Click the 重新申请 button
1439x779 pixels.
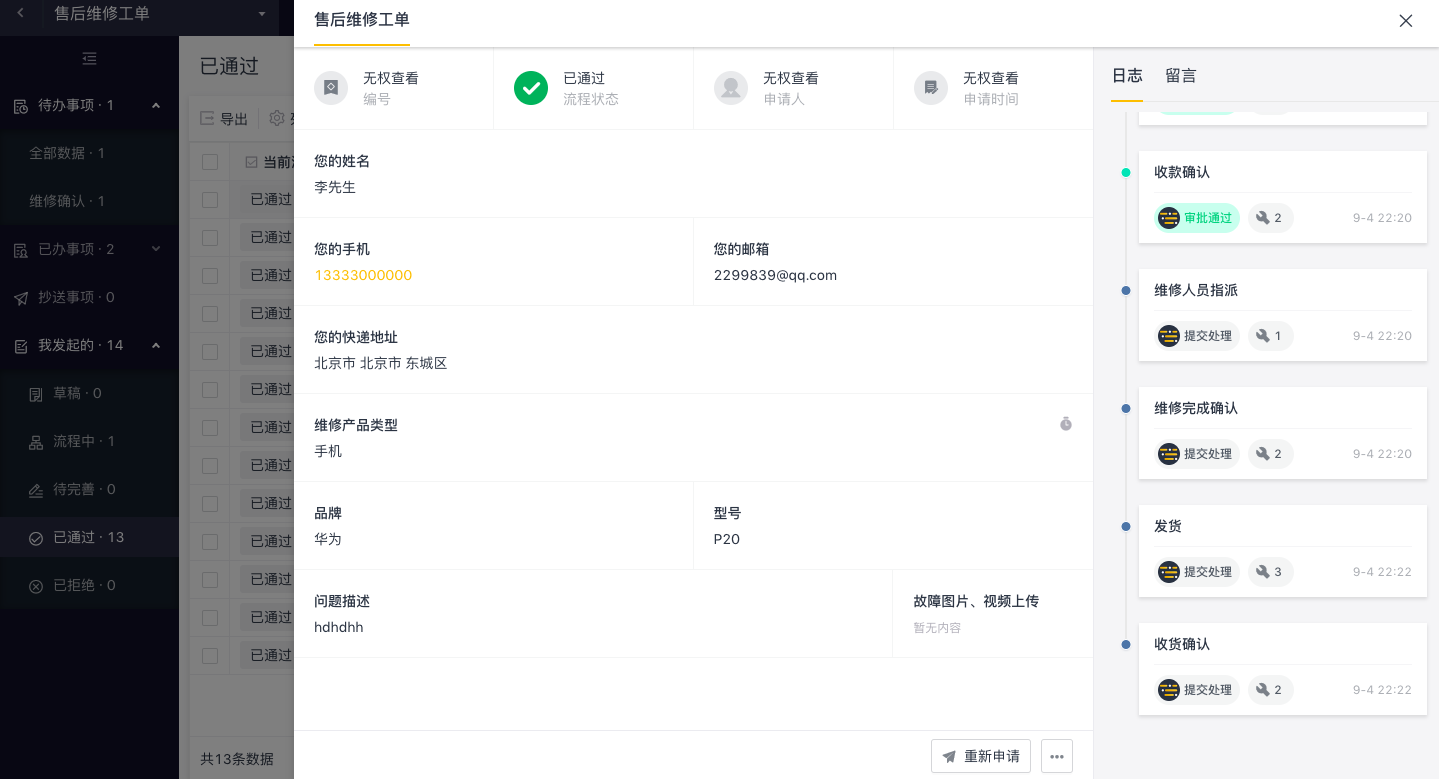(981, 756)
